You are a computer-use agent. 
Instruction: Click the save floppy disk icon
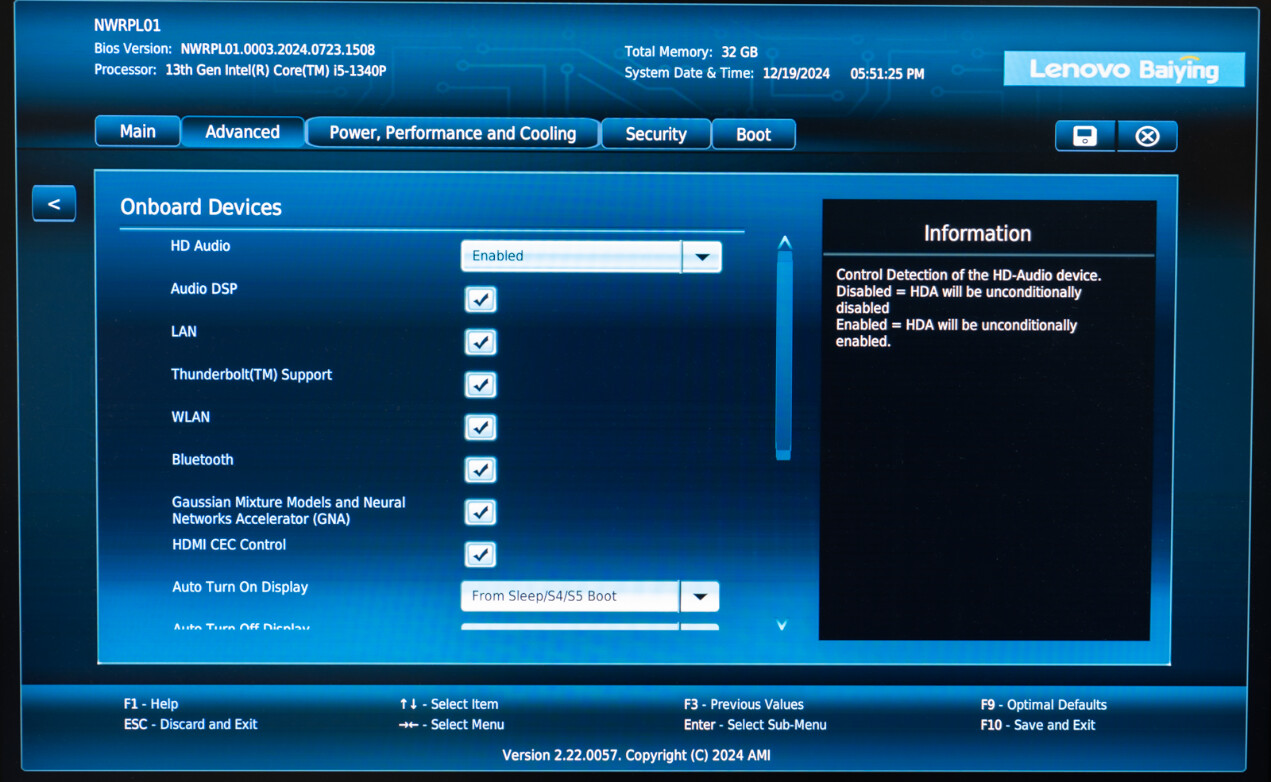pyautogui.click(x=1085, y=136)
